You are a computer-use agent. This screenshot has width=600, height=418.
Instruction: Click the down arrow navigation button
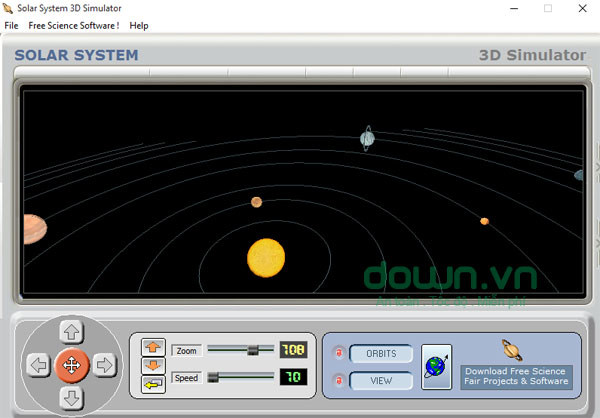coord(72,398)
